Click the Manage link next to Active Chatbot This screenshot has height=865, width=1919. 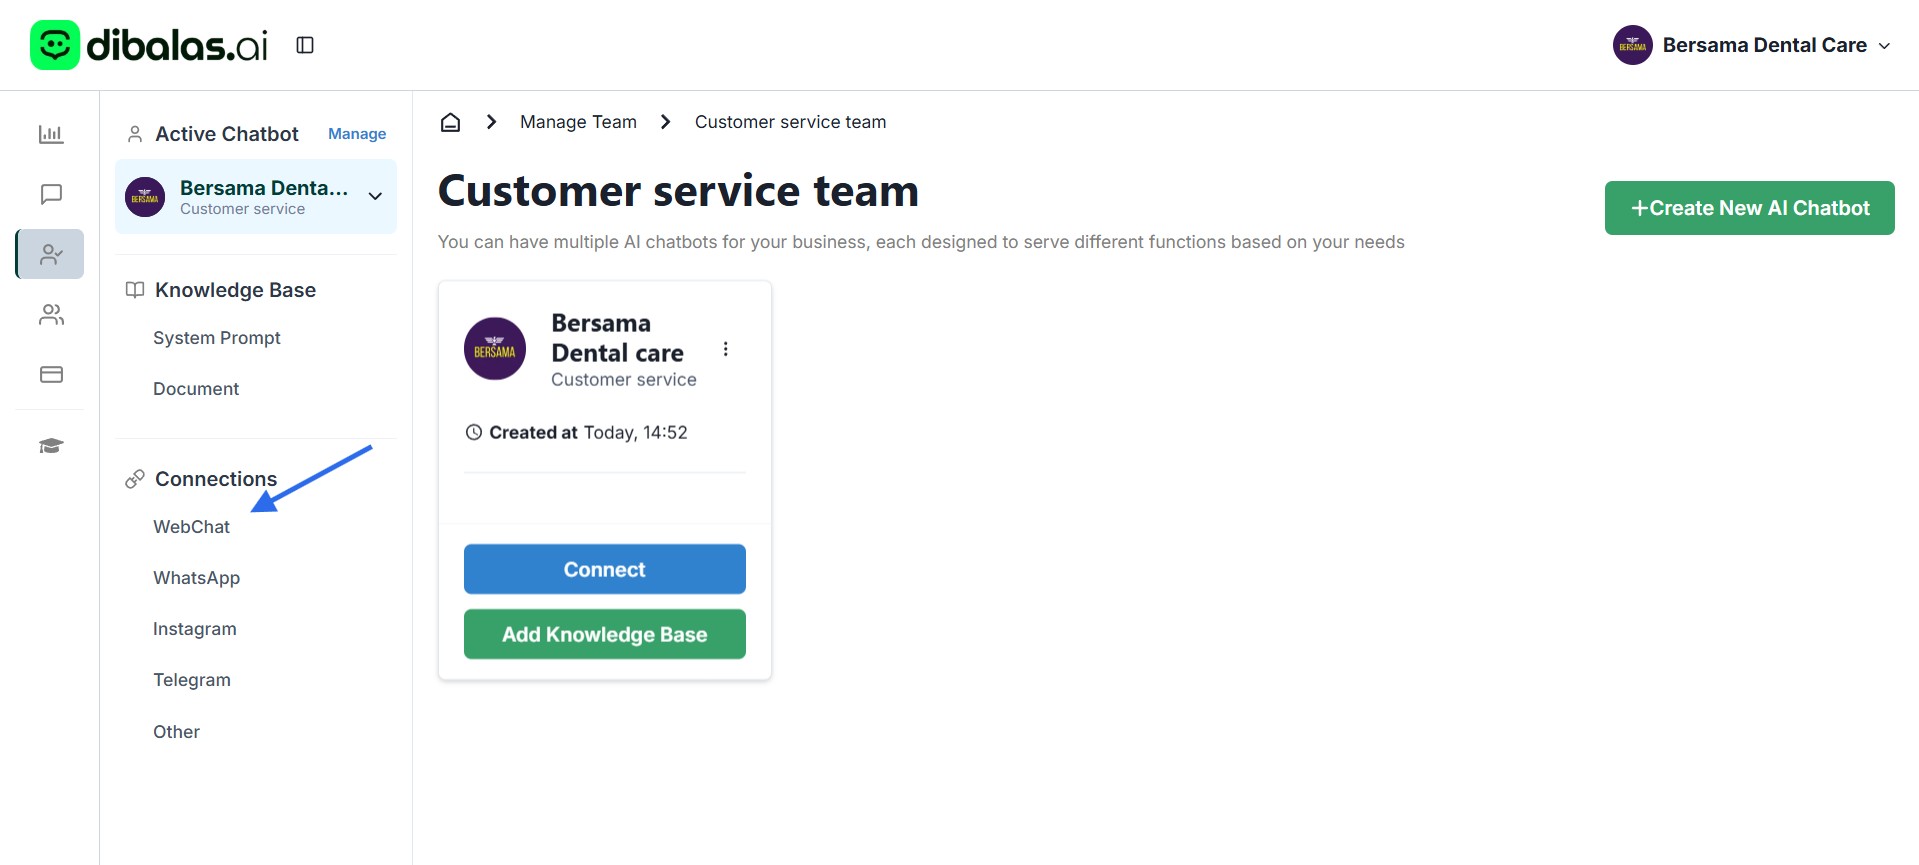(x=357, y=134)
